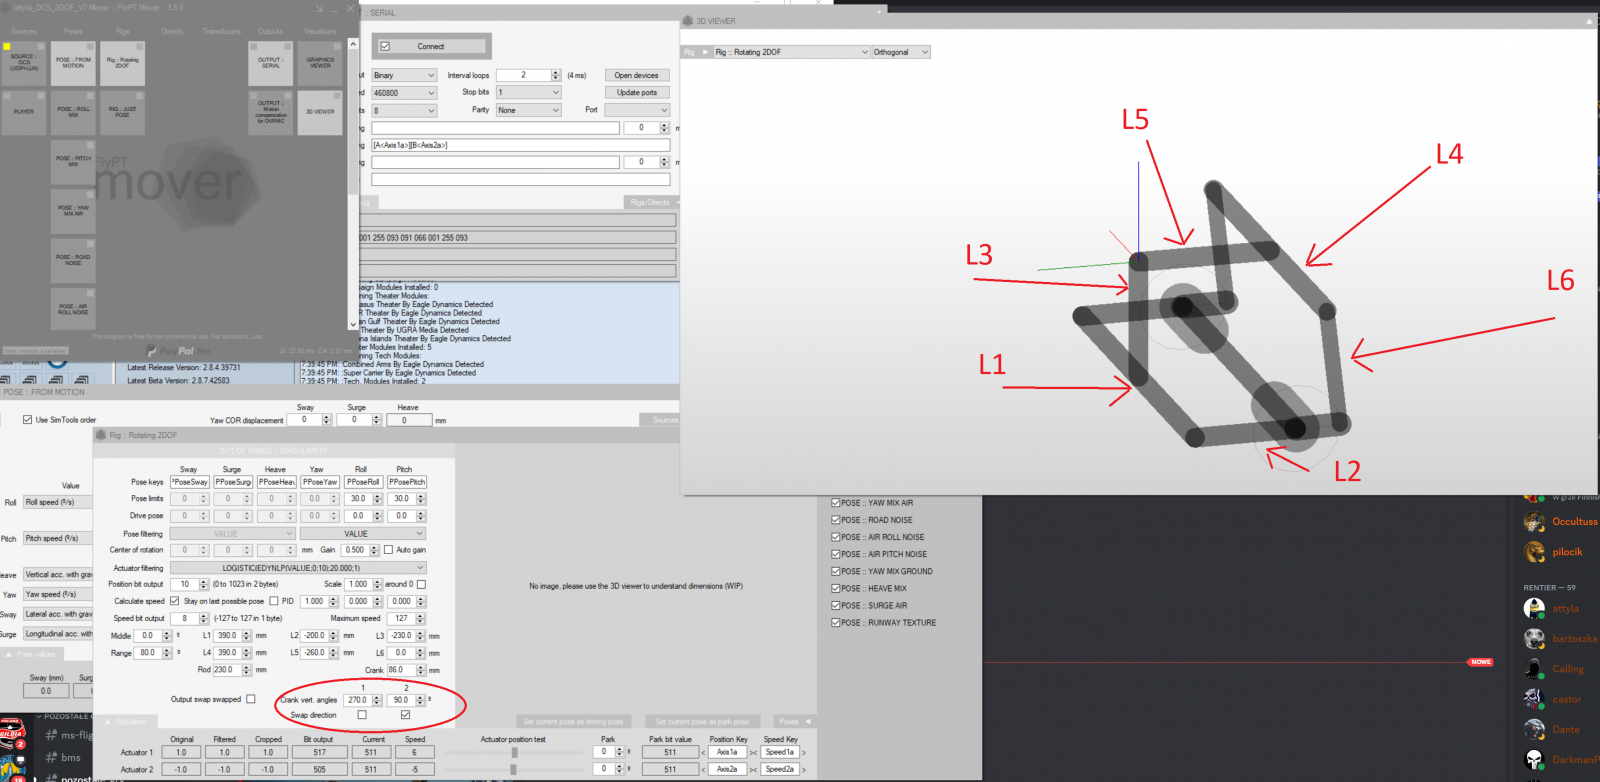This screenshot has height=782, width=1600.
Task: Open the bartoszka avatar in Discord member list
Action: 1534,638
